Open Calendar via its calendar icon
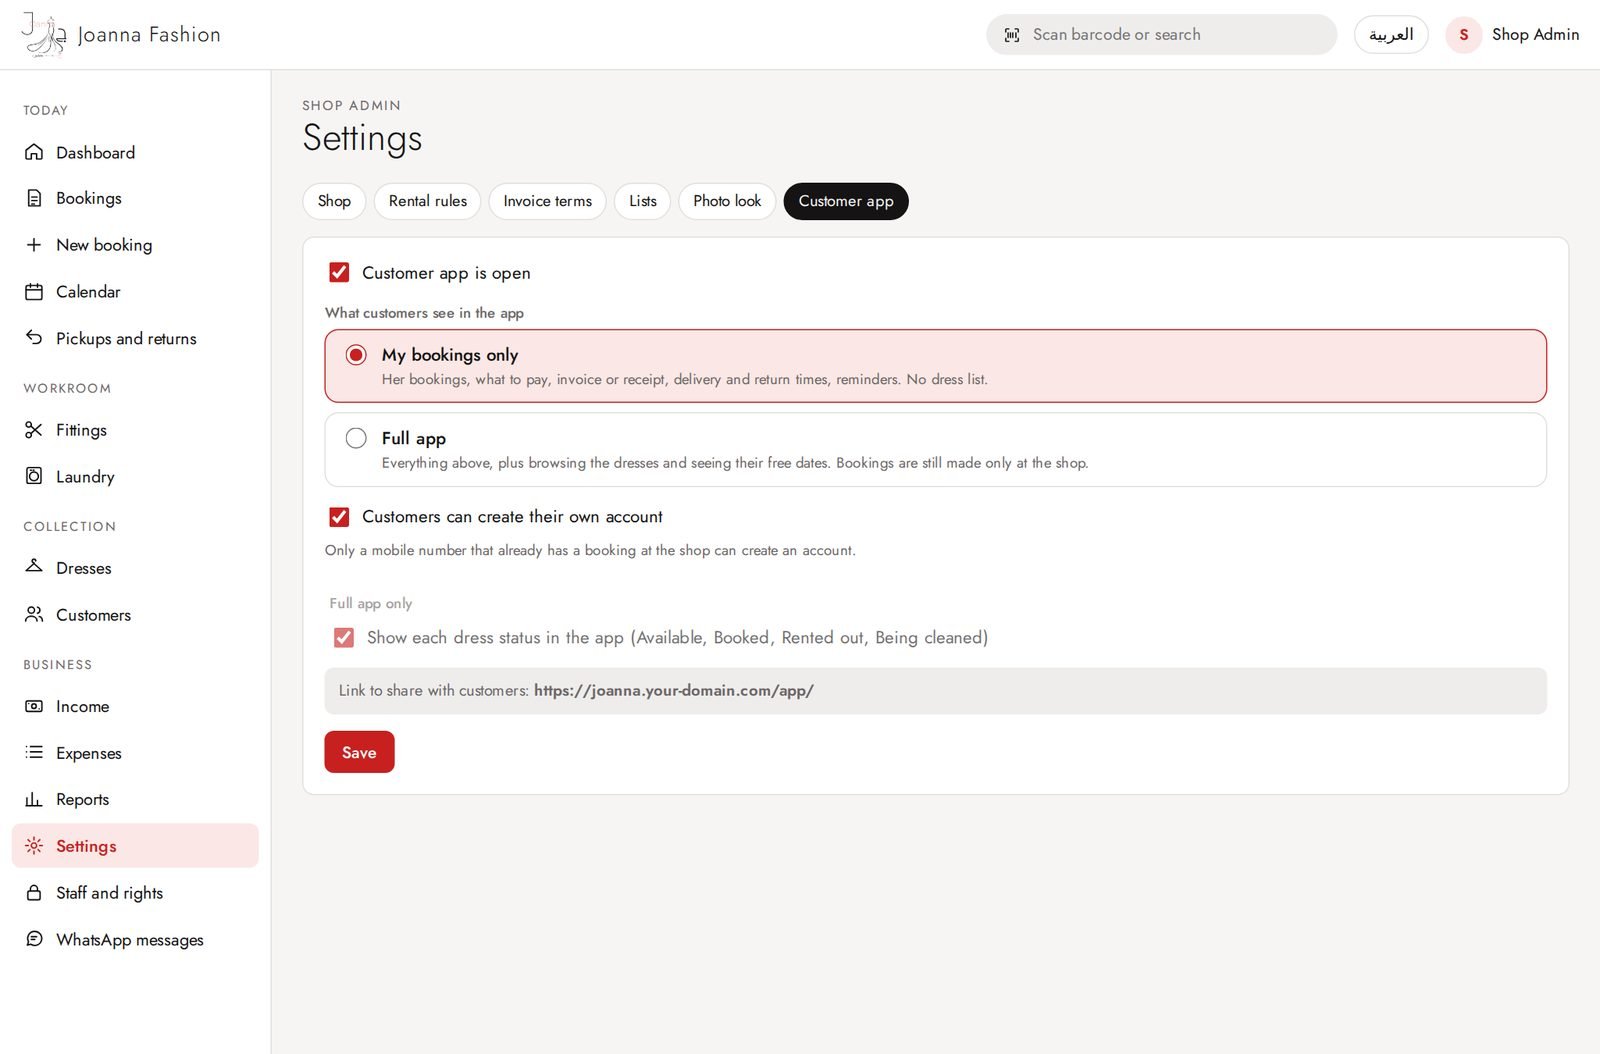Viewport: 1600px width, 1054px height. tap(34, 292)
